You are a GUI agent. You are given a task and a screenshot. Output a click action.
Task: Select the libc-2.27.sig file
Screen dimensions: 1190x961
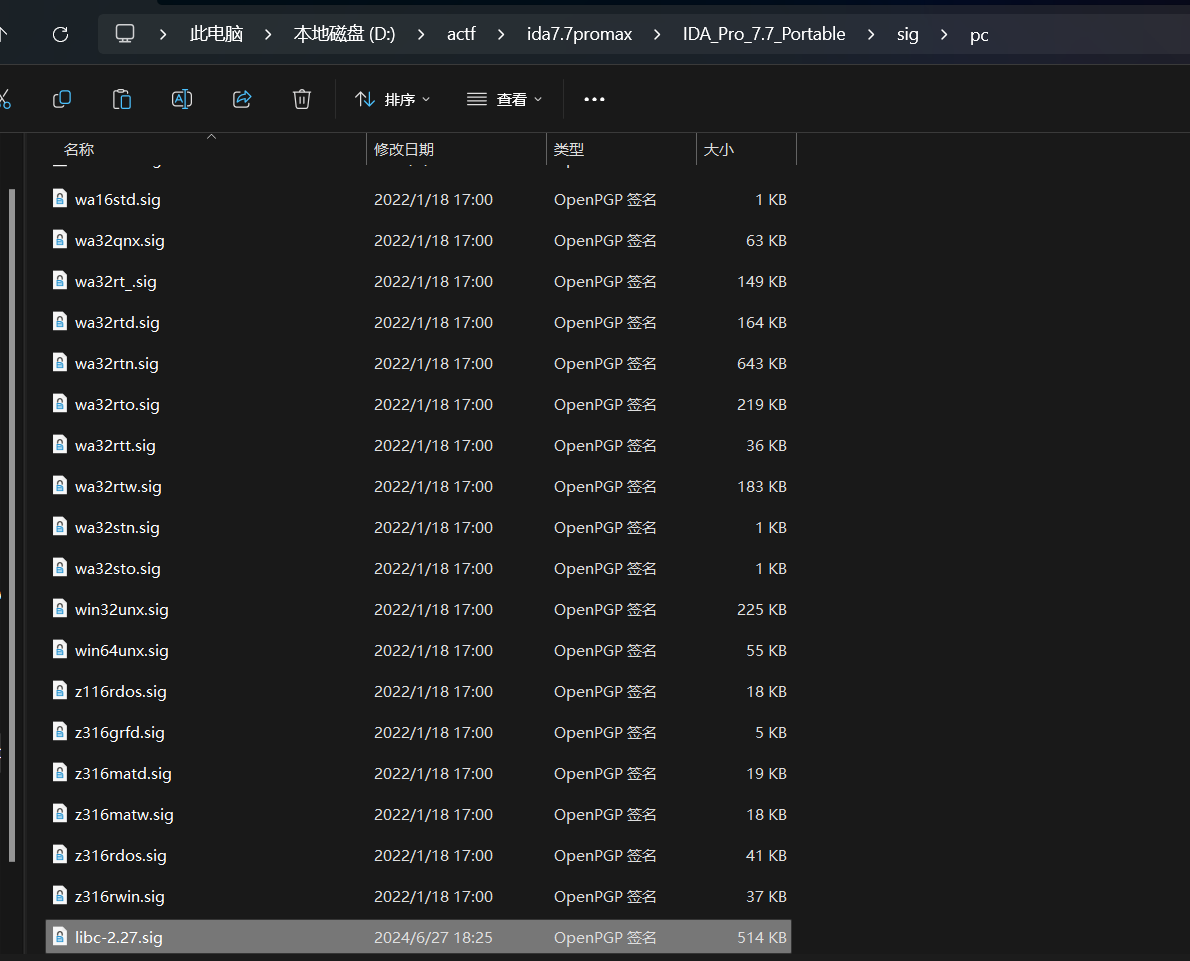[x=119, y=937]
